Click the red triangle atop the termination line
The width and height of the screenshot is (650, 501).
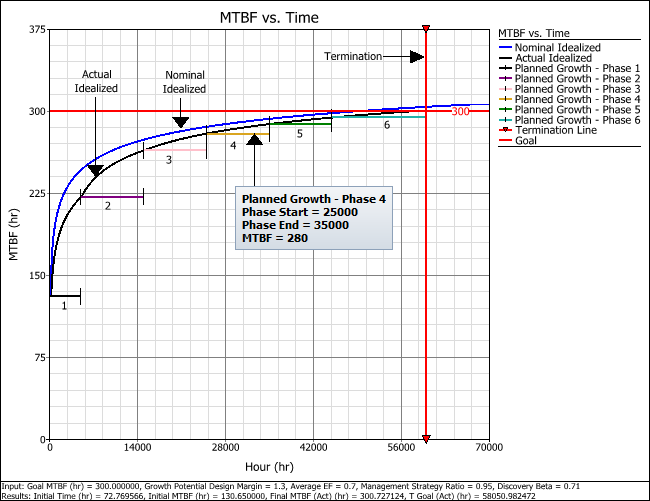(427, 29)
